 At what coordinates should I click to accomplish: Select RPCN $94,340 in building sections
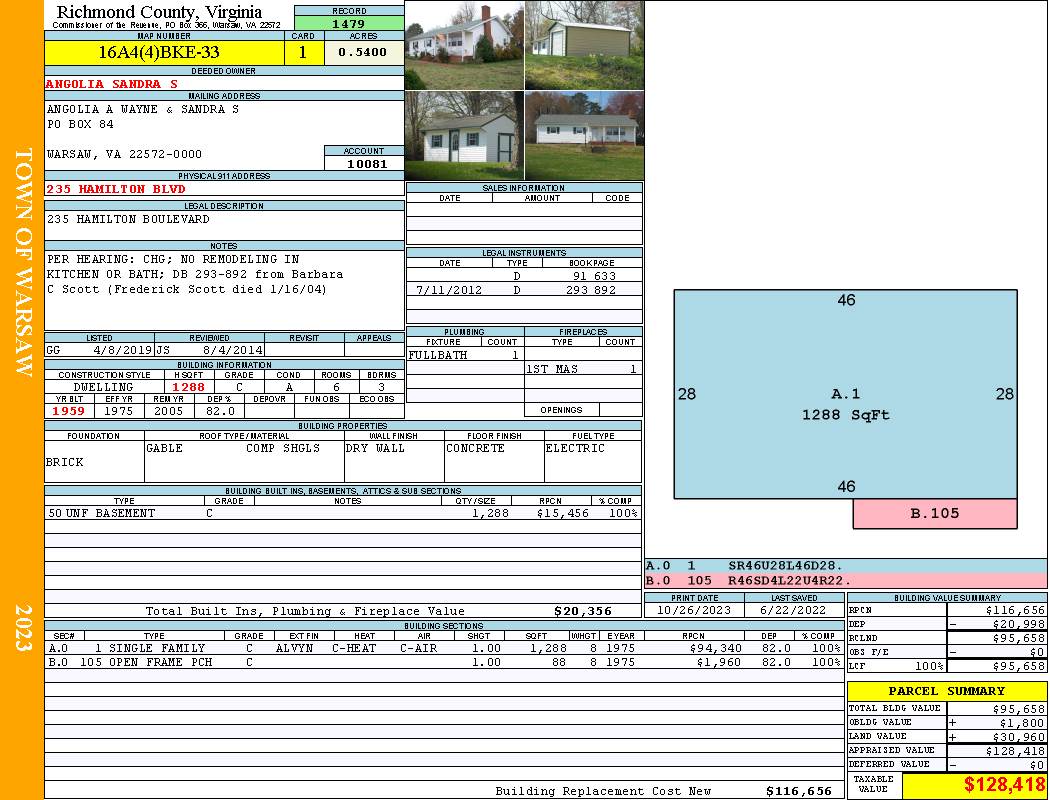pos(715,648)
